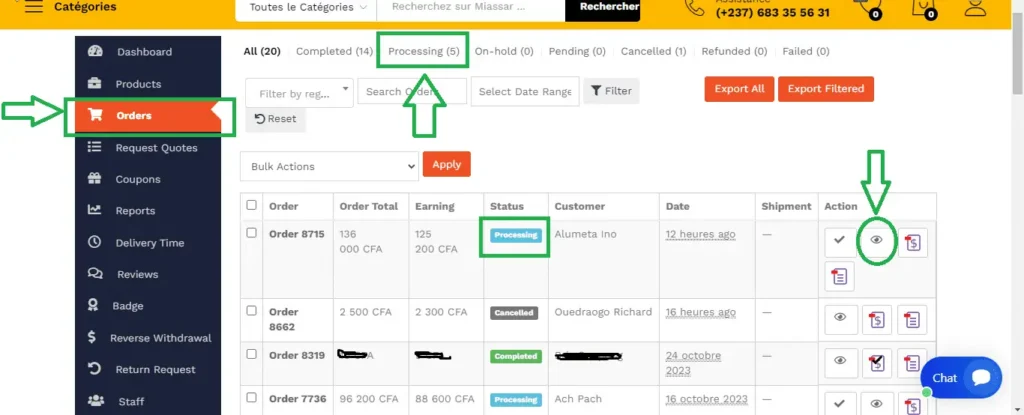
Task: Tick the checkbox for Order 8715
Action: pyautogui.click(x=252, y=234)
